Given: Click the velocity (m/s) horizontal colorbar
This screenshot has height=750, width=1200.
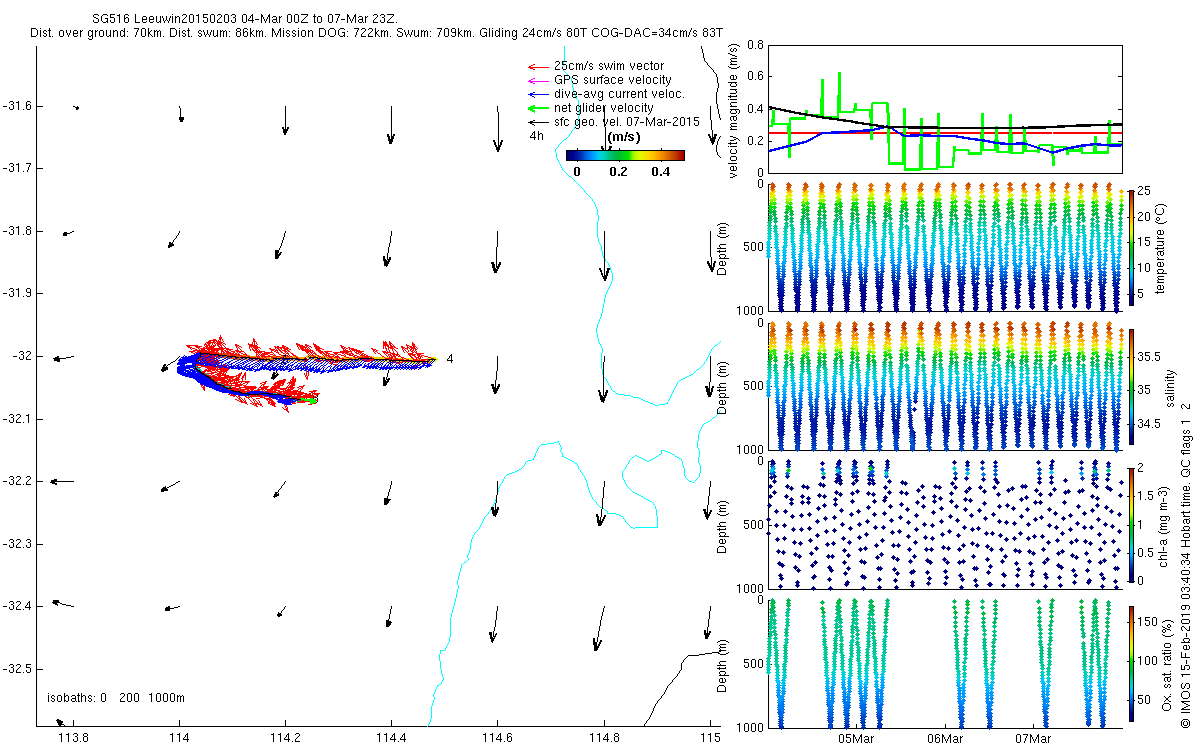Looking at the screenshot, I should [x=625, y=155].
